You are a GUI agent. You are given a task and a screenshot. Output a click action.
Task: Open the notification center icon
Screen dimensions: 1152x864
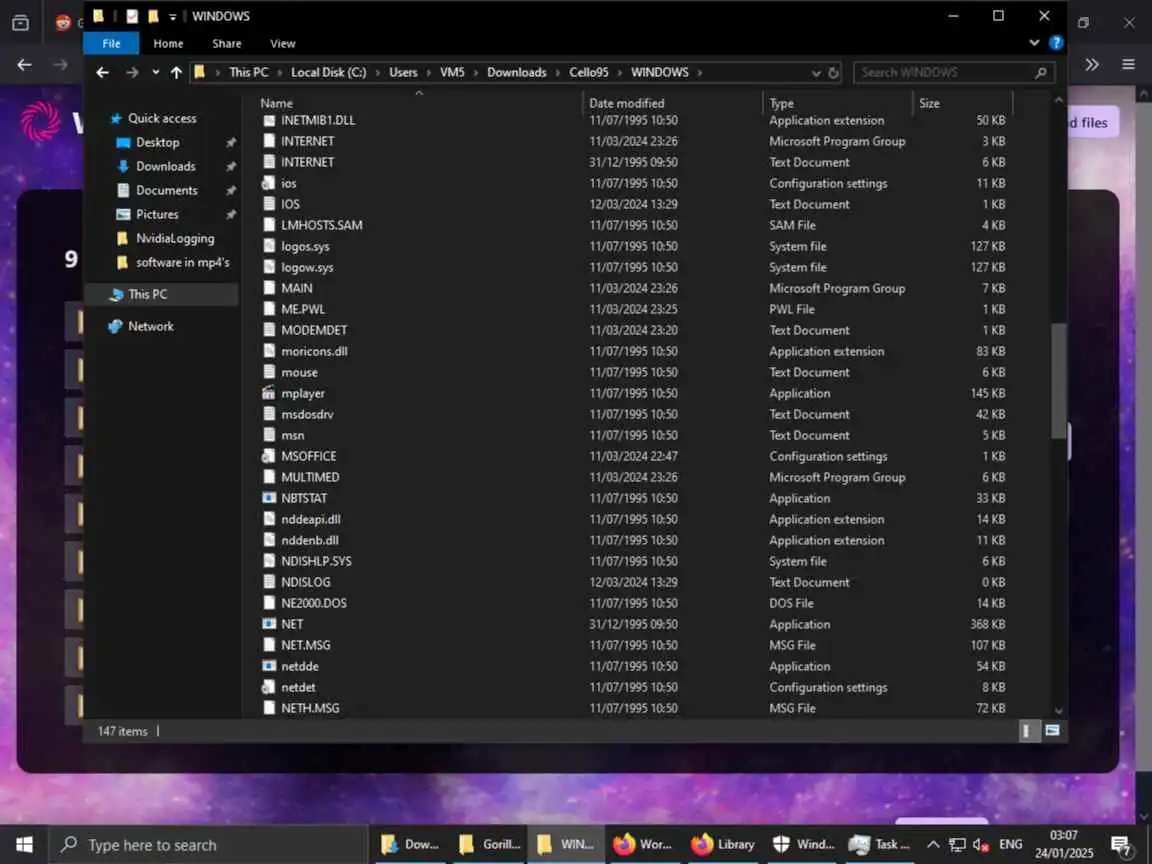click(x=1121, y=845)
